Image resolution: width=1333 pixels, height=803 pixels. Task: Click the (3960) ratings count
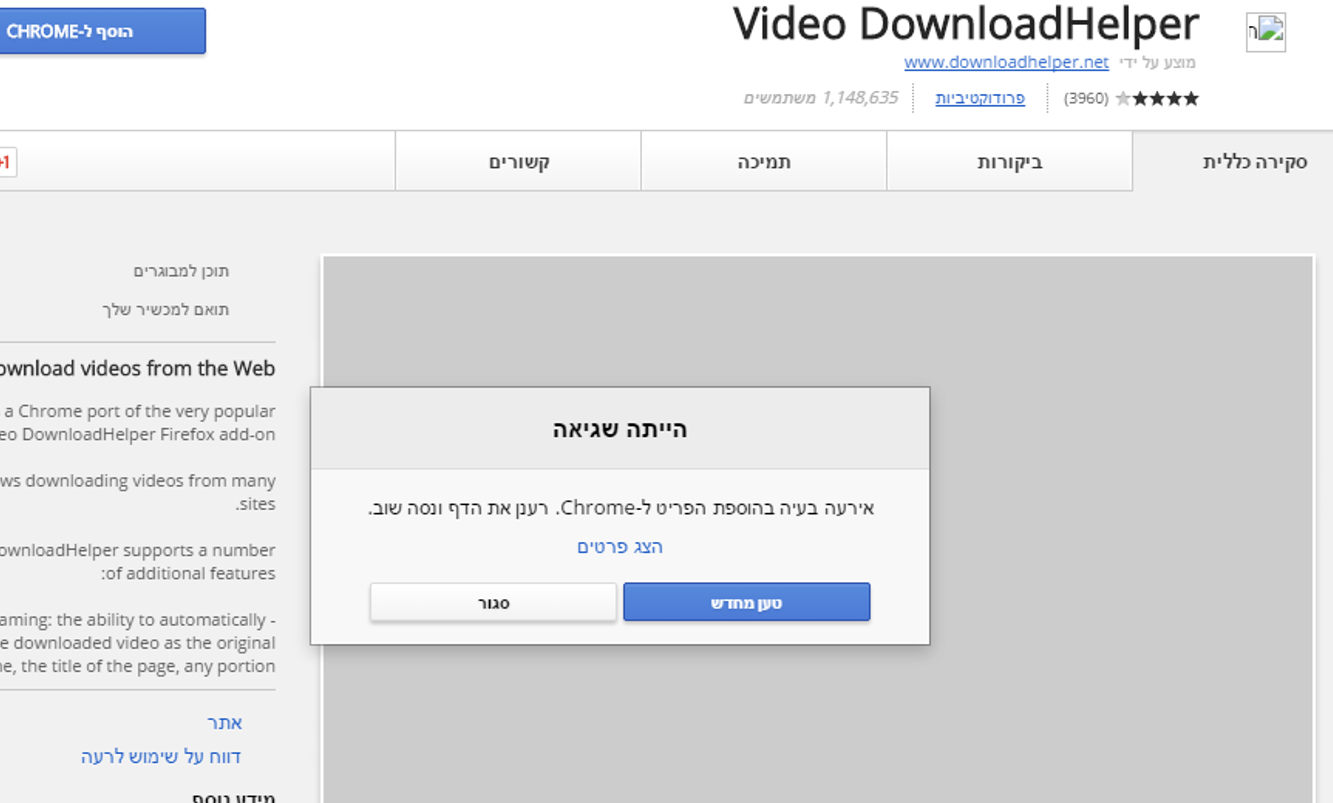1086,98
